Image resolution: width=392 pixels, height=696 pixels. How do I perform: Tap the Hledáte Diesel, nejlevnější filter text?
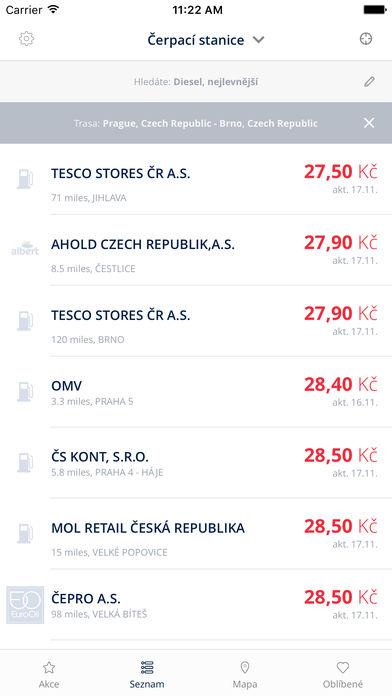point(196,82)
